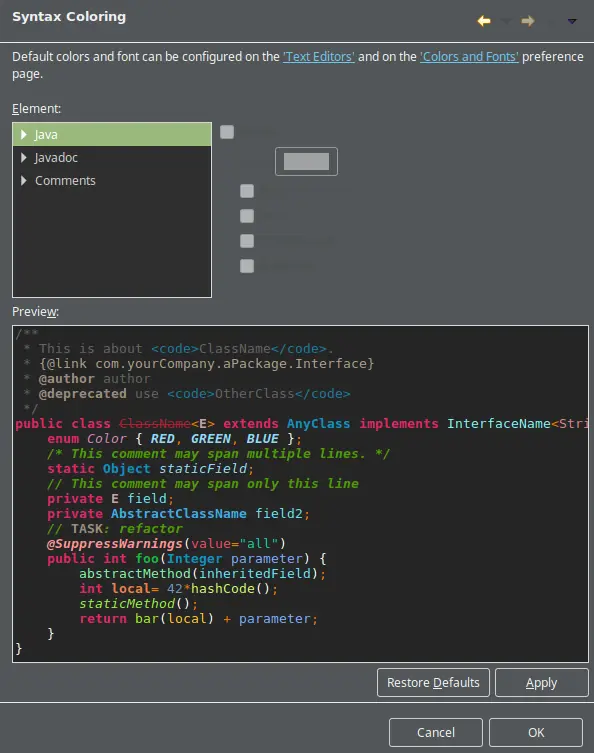Open the grayed-out color picker button
This screenshot has width=594, height=753.
pyautogui.click(x=306, y=161)
